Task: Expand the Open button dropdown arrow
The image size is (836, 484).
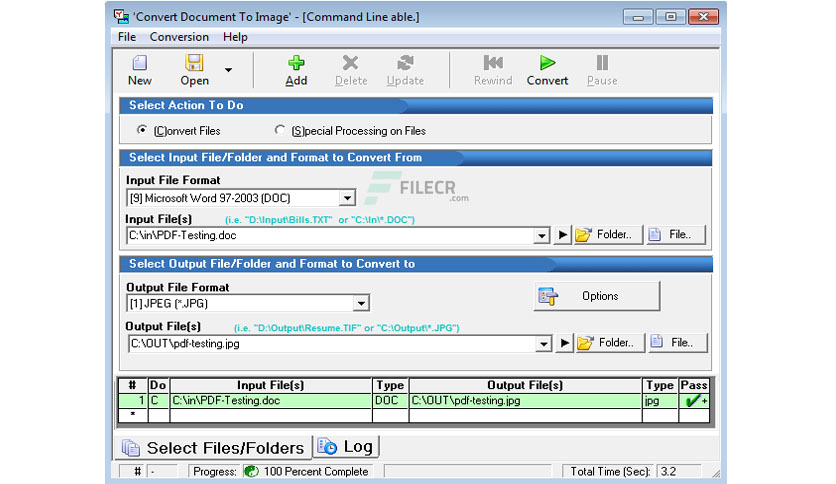Action: [x=228, y=70]
